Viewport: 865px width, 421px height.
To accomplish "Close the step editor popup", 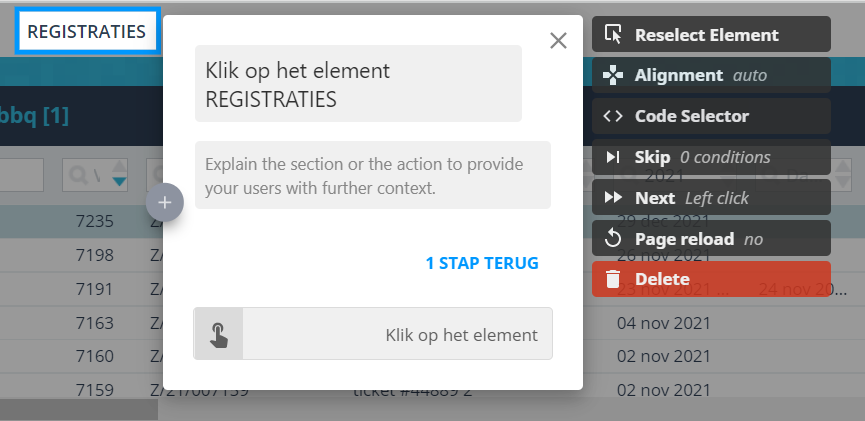I will tap(558, 40).
